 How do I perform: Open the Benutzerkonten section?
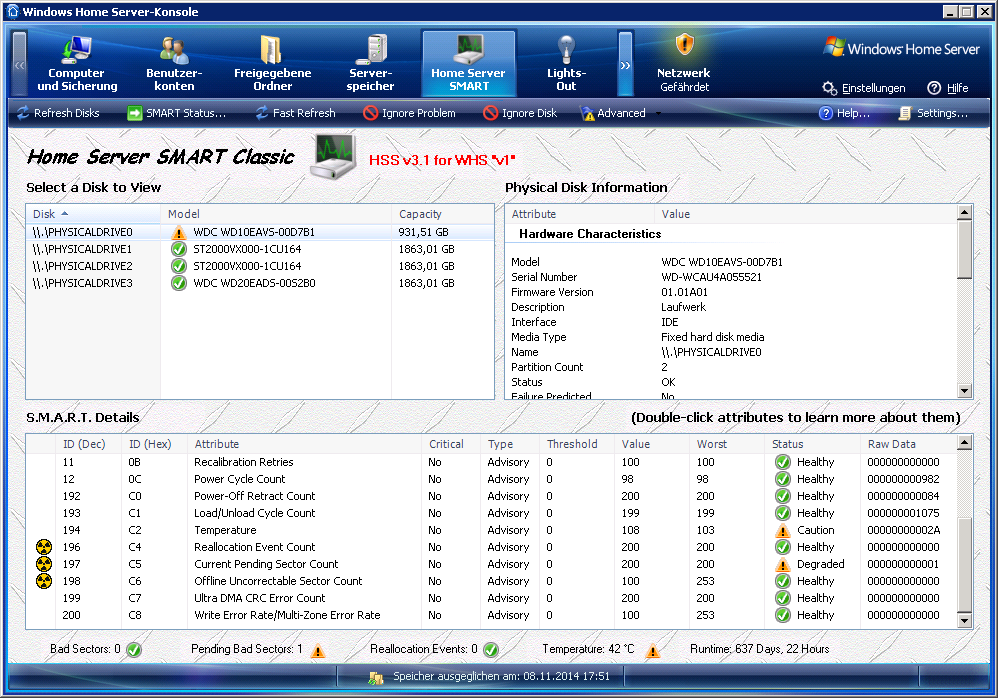(x=174, y=64)
